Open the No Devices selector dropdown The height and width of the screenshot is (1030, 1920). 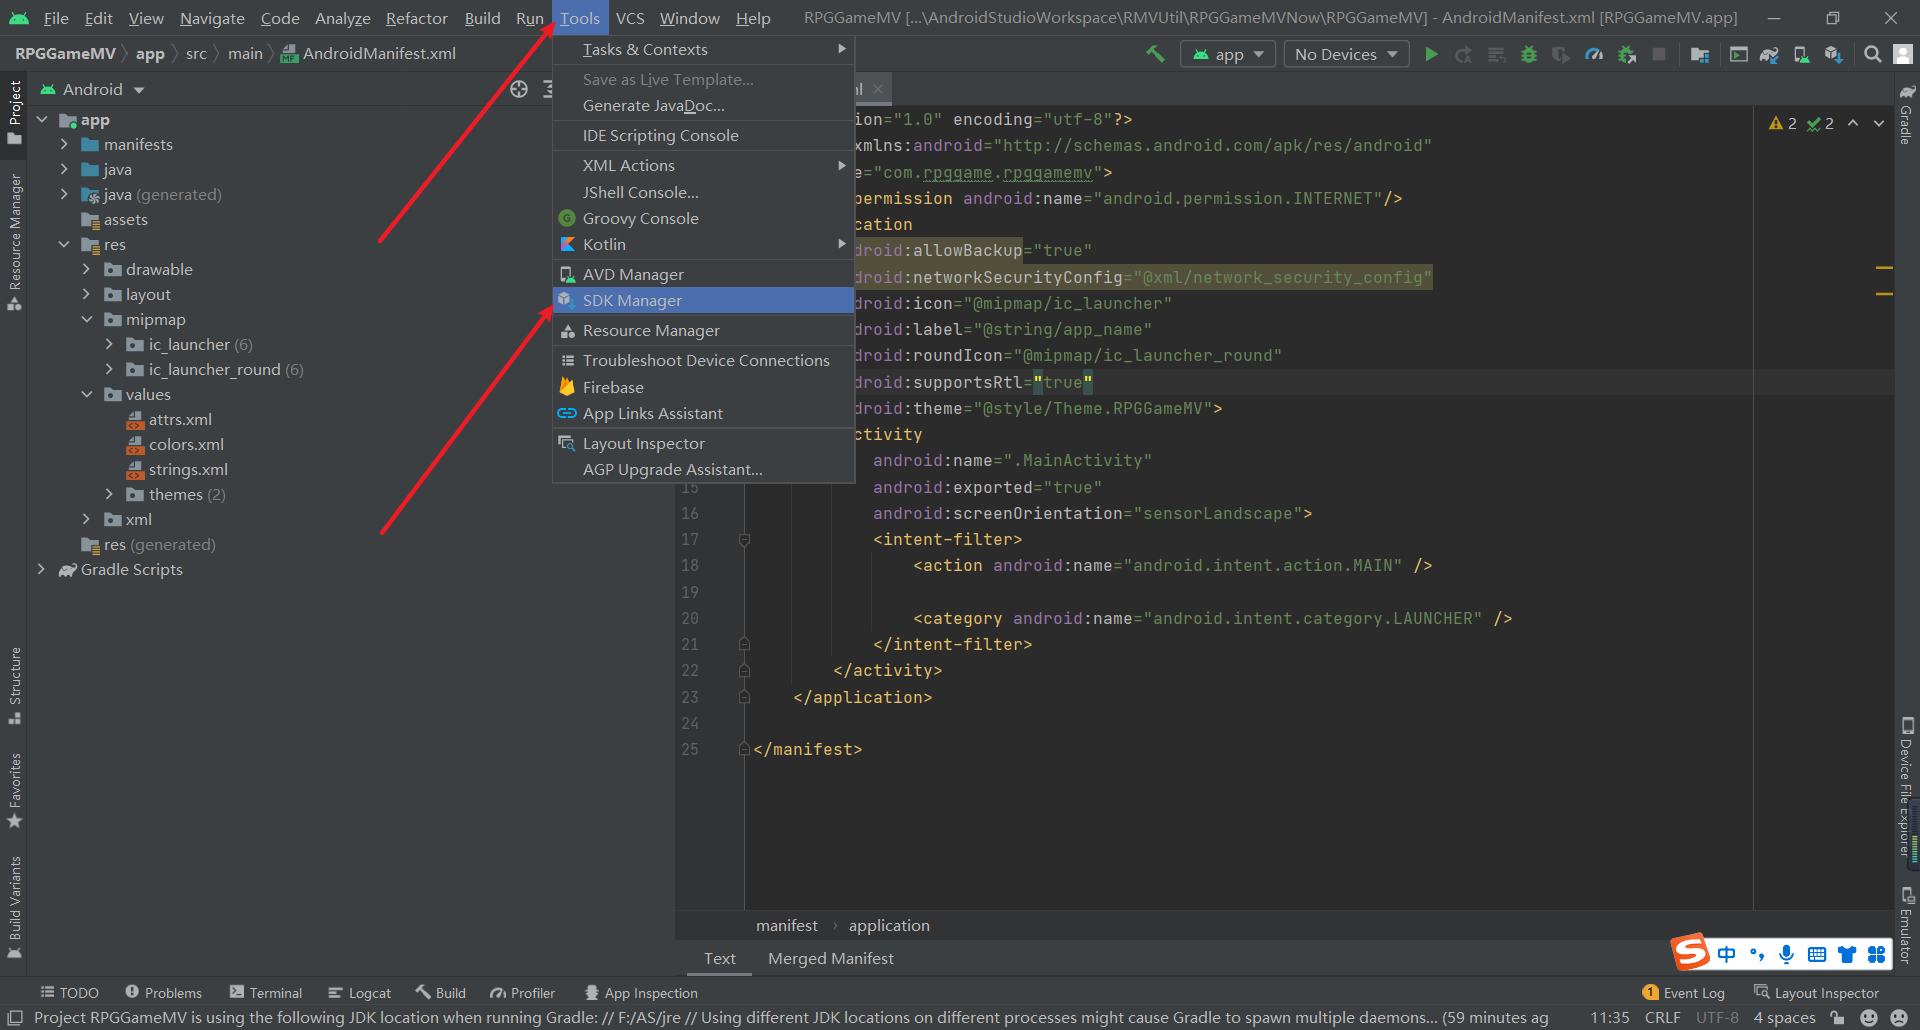click(x=1346, y=54)
